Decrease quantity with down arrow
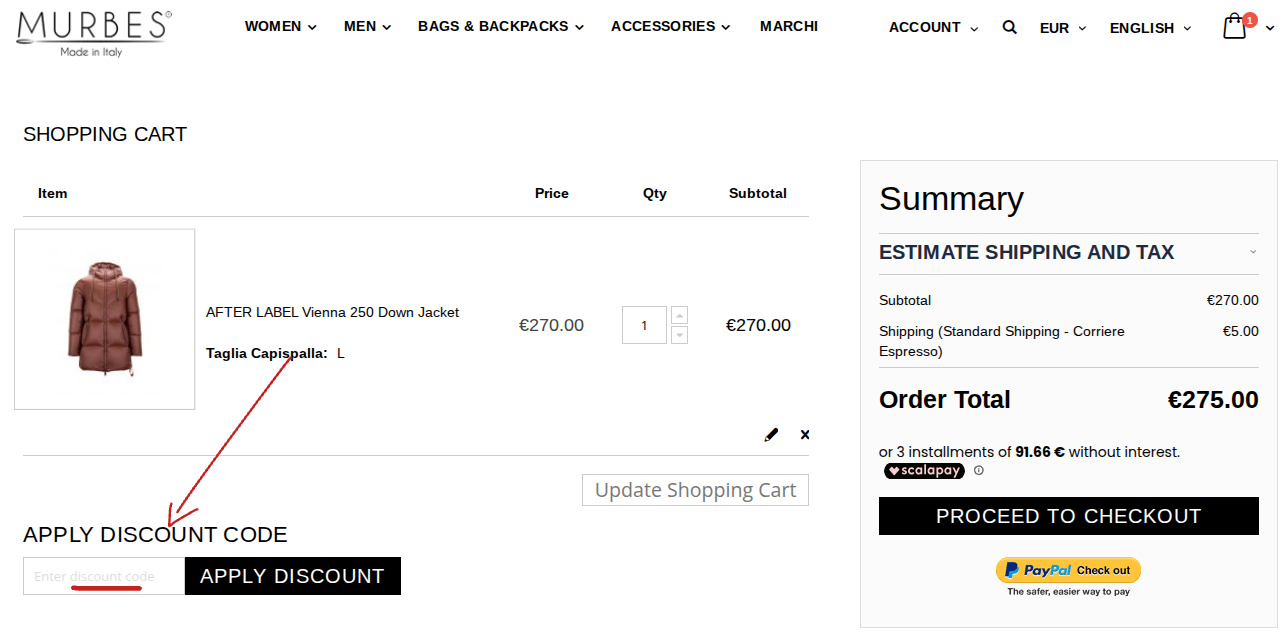 pyautogui.click(x=680, y=335)
